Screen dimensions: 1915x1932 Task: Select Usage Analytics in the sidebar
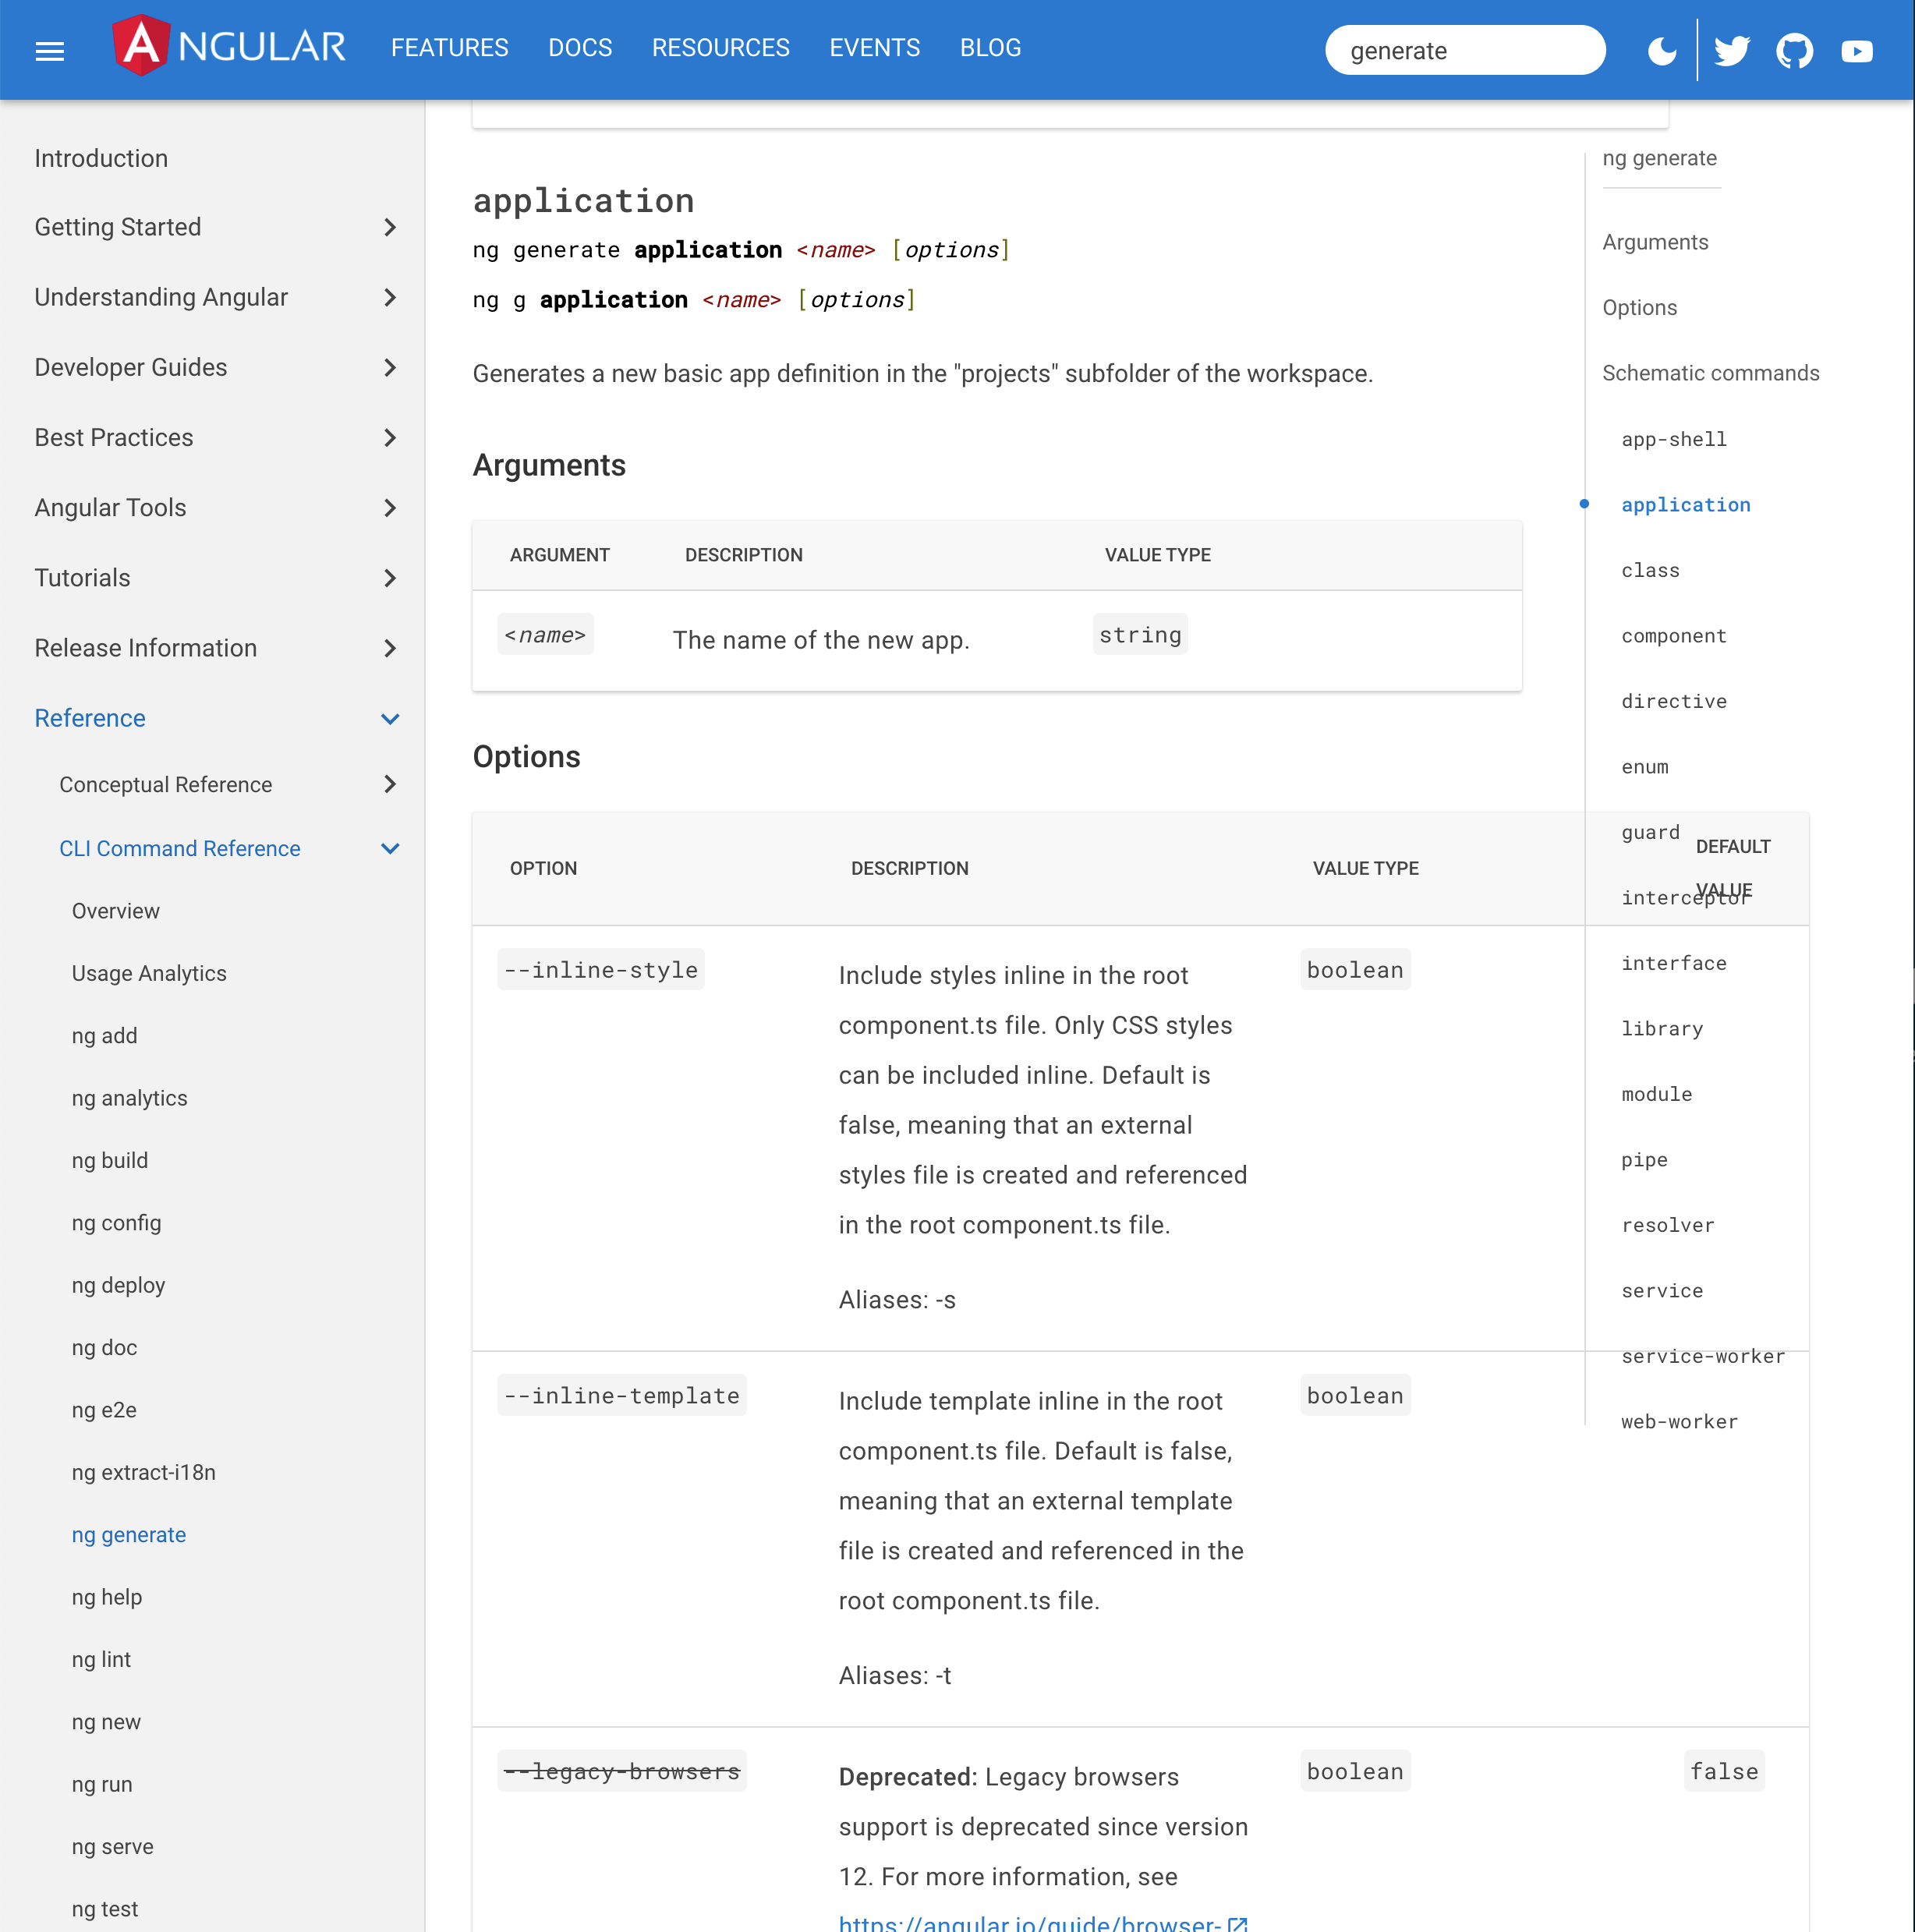coord(149,972)
